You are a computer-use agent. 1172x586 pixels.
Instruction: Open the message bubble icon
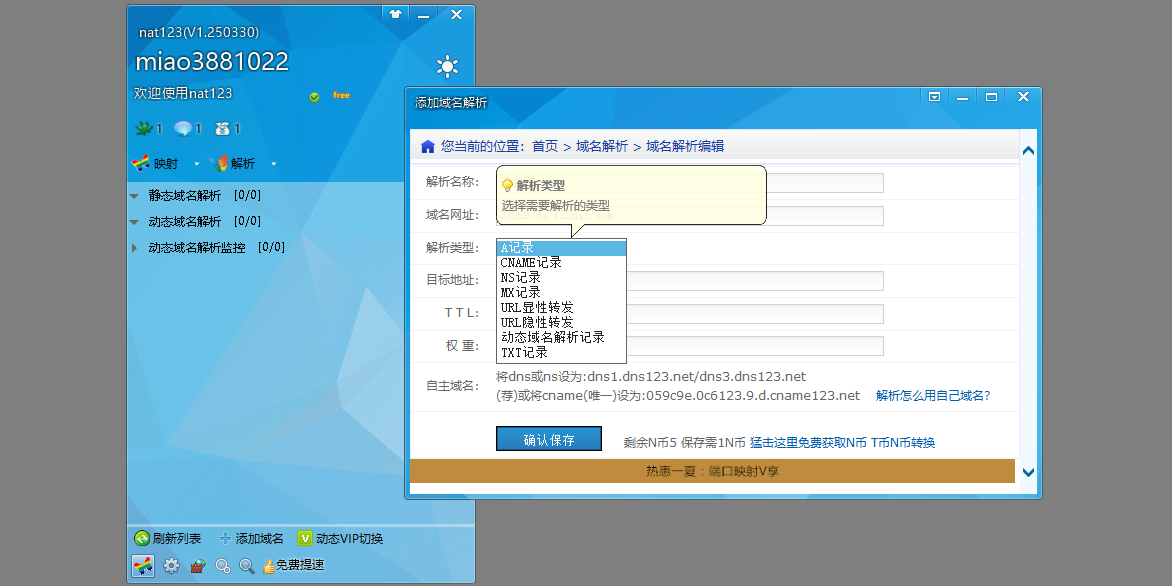pyautogui.click(x=183, y=129)
